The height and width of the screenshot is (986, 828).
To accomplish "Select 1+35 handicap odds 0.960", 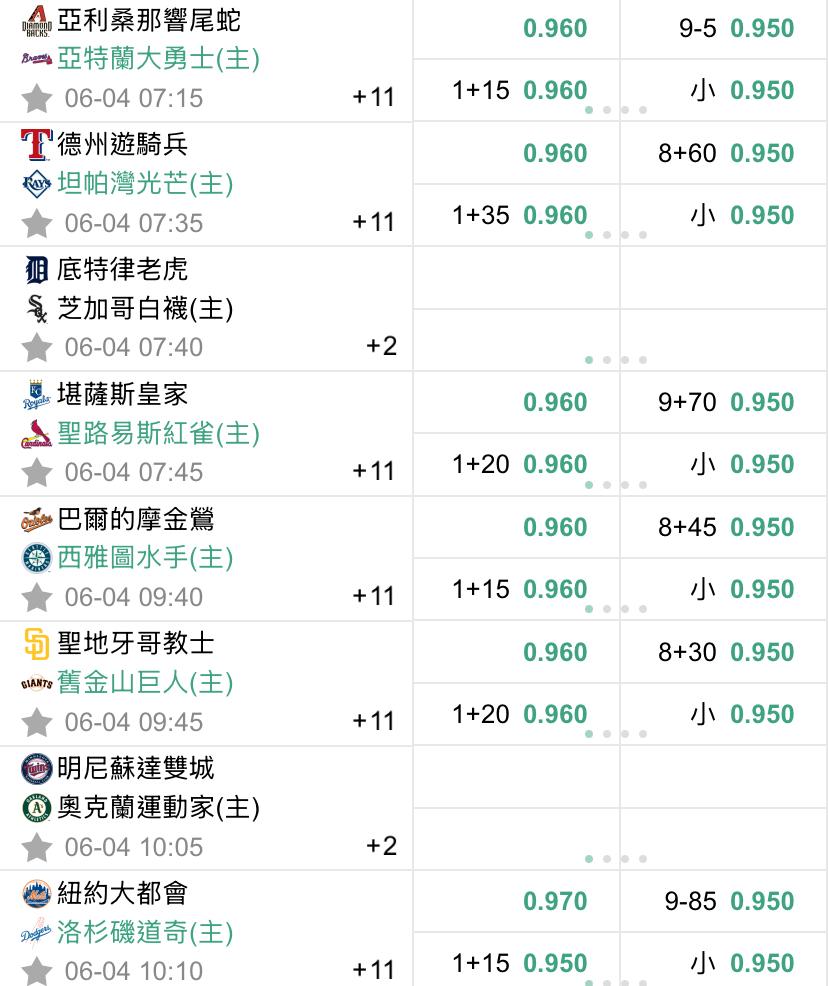I will point(519,215).
